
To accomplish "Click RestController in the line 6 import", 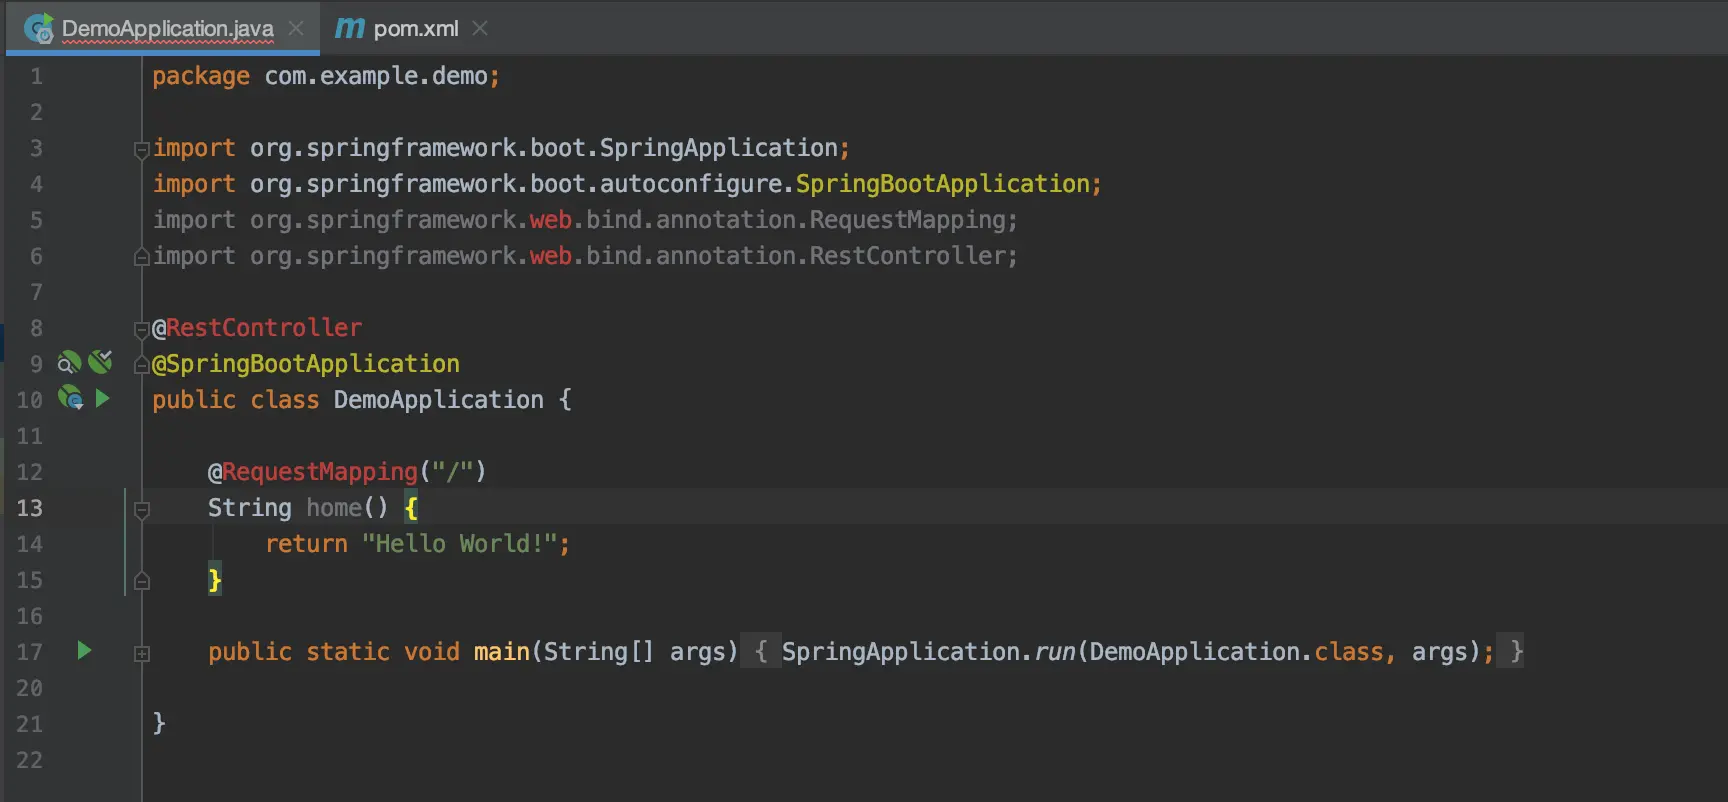I will [908, 256].
